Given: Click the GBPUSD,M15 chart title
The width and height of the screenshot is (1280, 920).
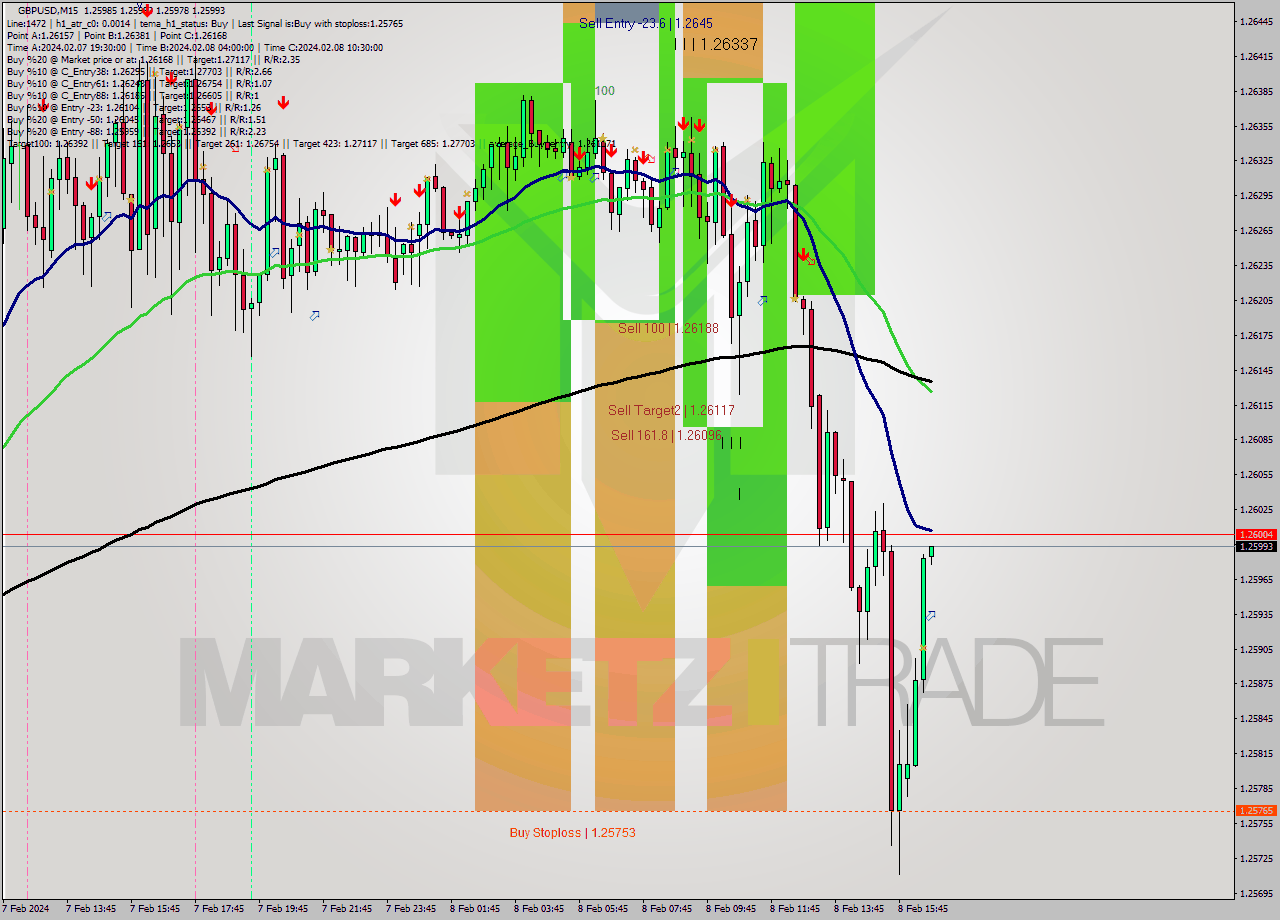Looking at the screenshot, I should [48, 10].
